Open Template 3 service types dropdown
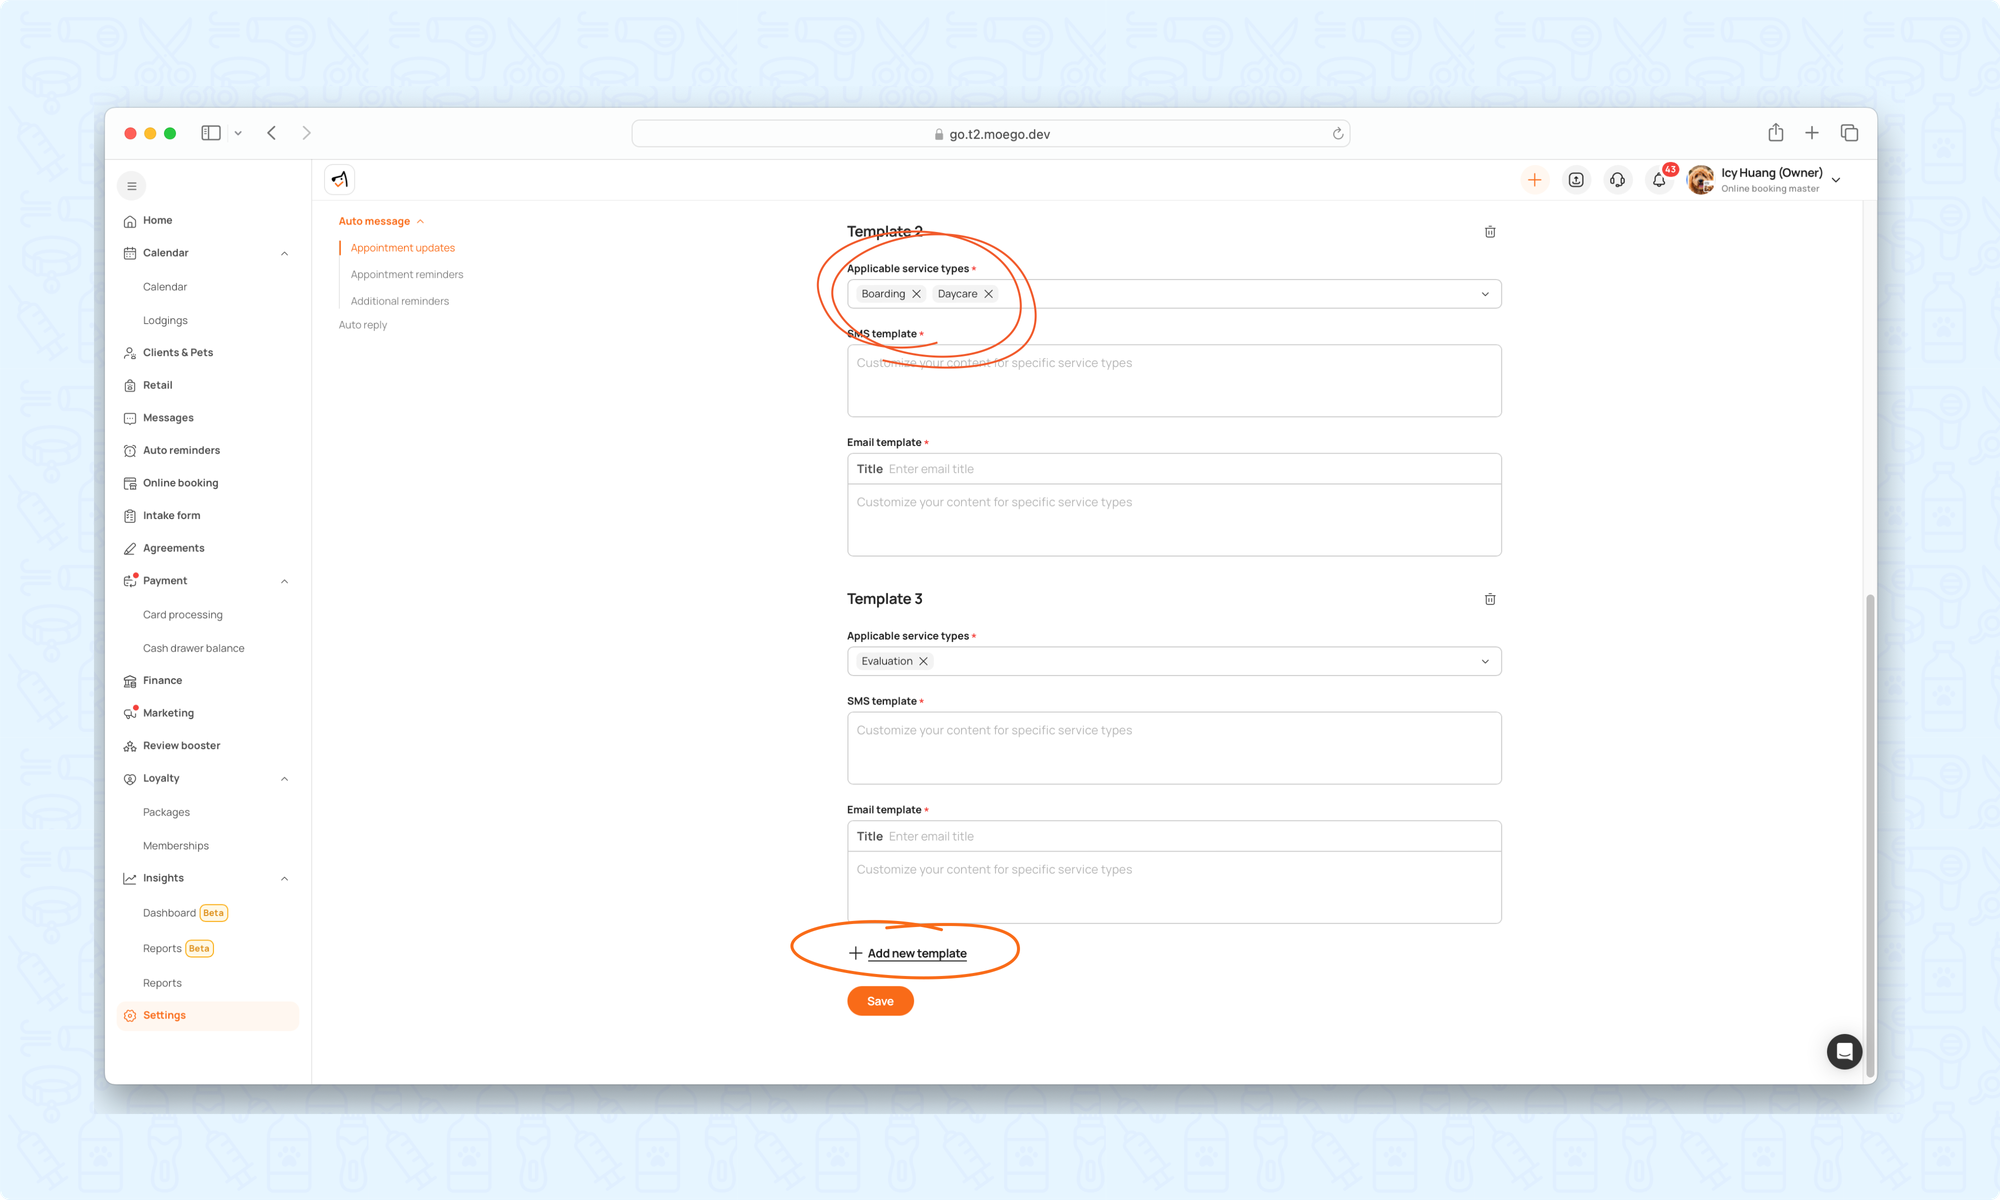2000x1200 pixels. click(x=1484, y=661)
